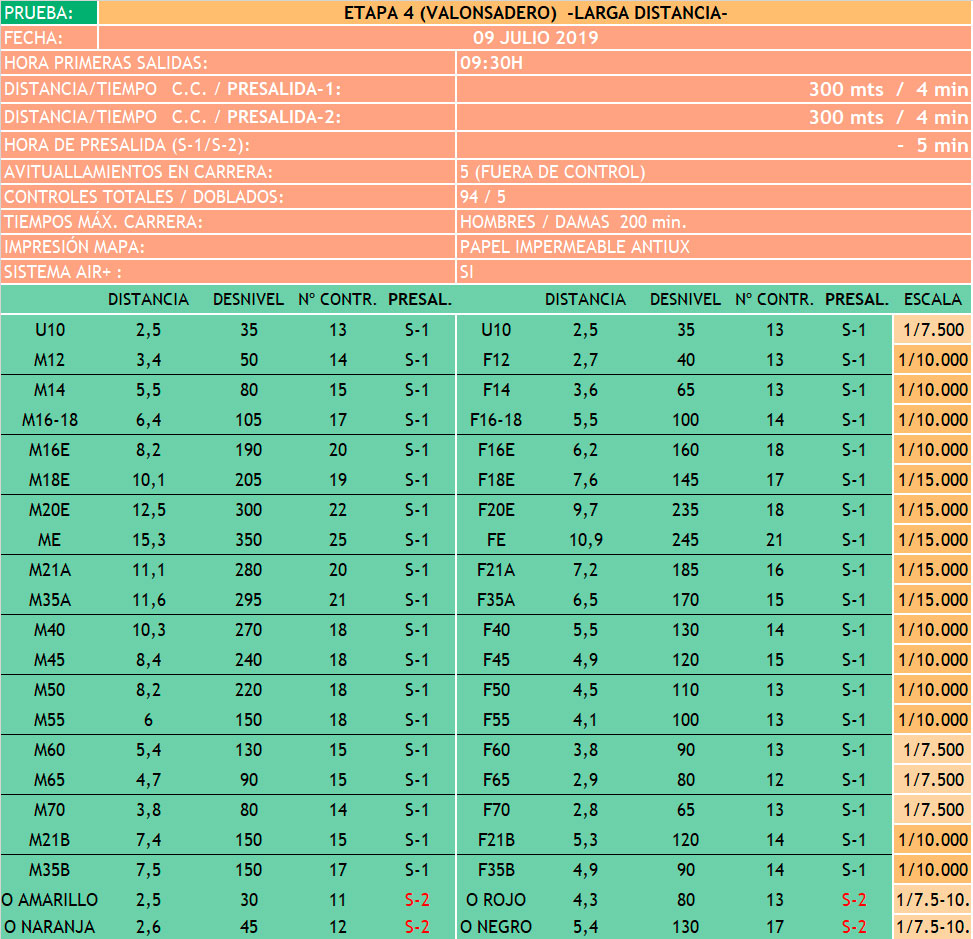Select the 09 JULIO 2019 date cell
The height and width of the screenshot is (939, 973).
point(535,38)
